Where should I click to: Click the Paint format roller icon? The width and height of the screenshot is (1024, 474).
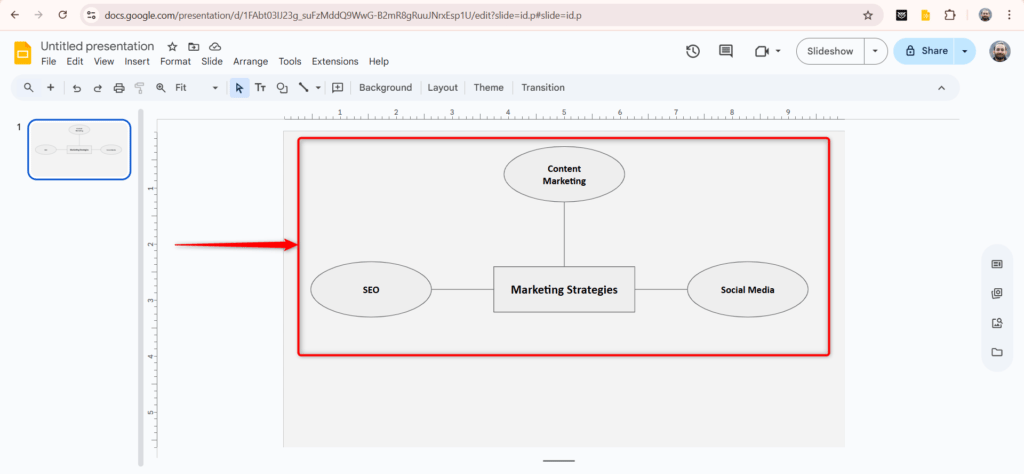(140, 88)
